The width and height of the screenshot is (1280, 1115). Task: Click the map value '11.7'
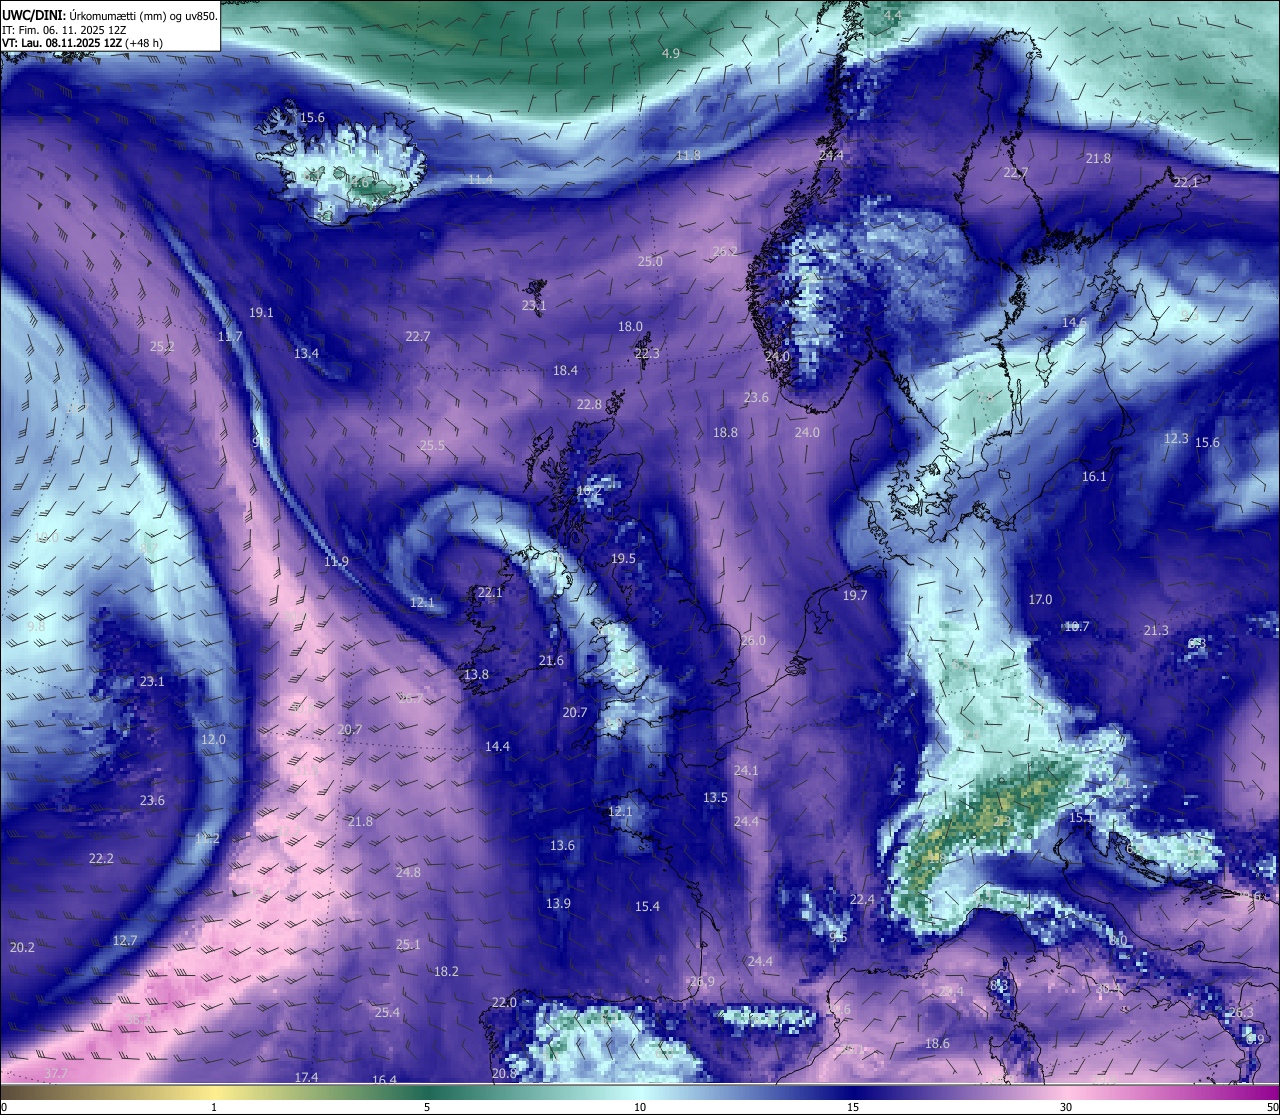(230, 336)
